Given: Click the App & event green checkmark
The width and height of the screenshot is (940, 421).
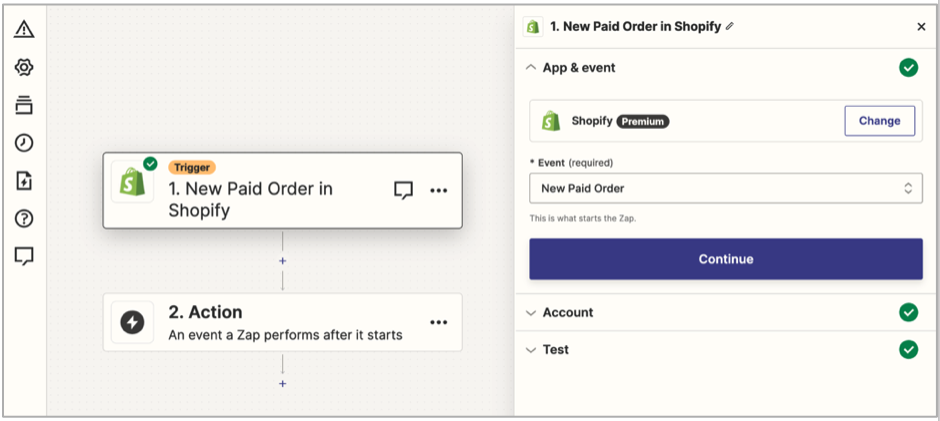Looking at the screenshot, I should 908,68.
